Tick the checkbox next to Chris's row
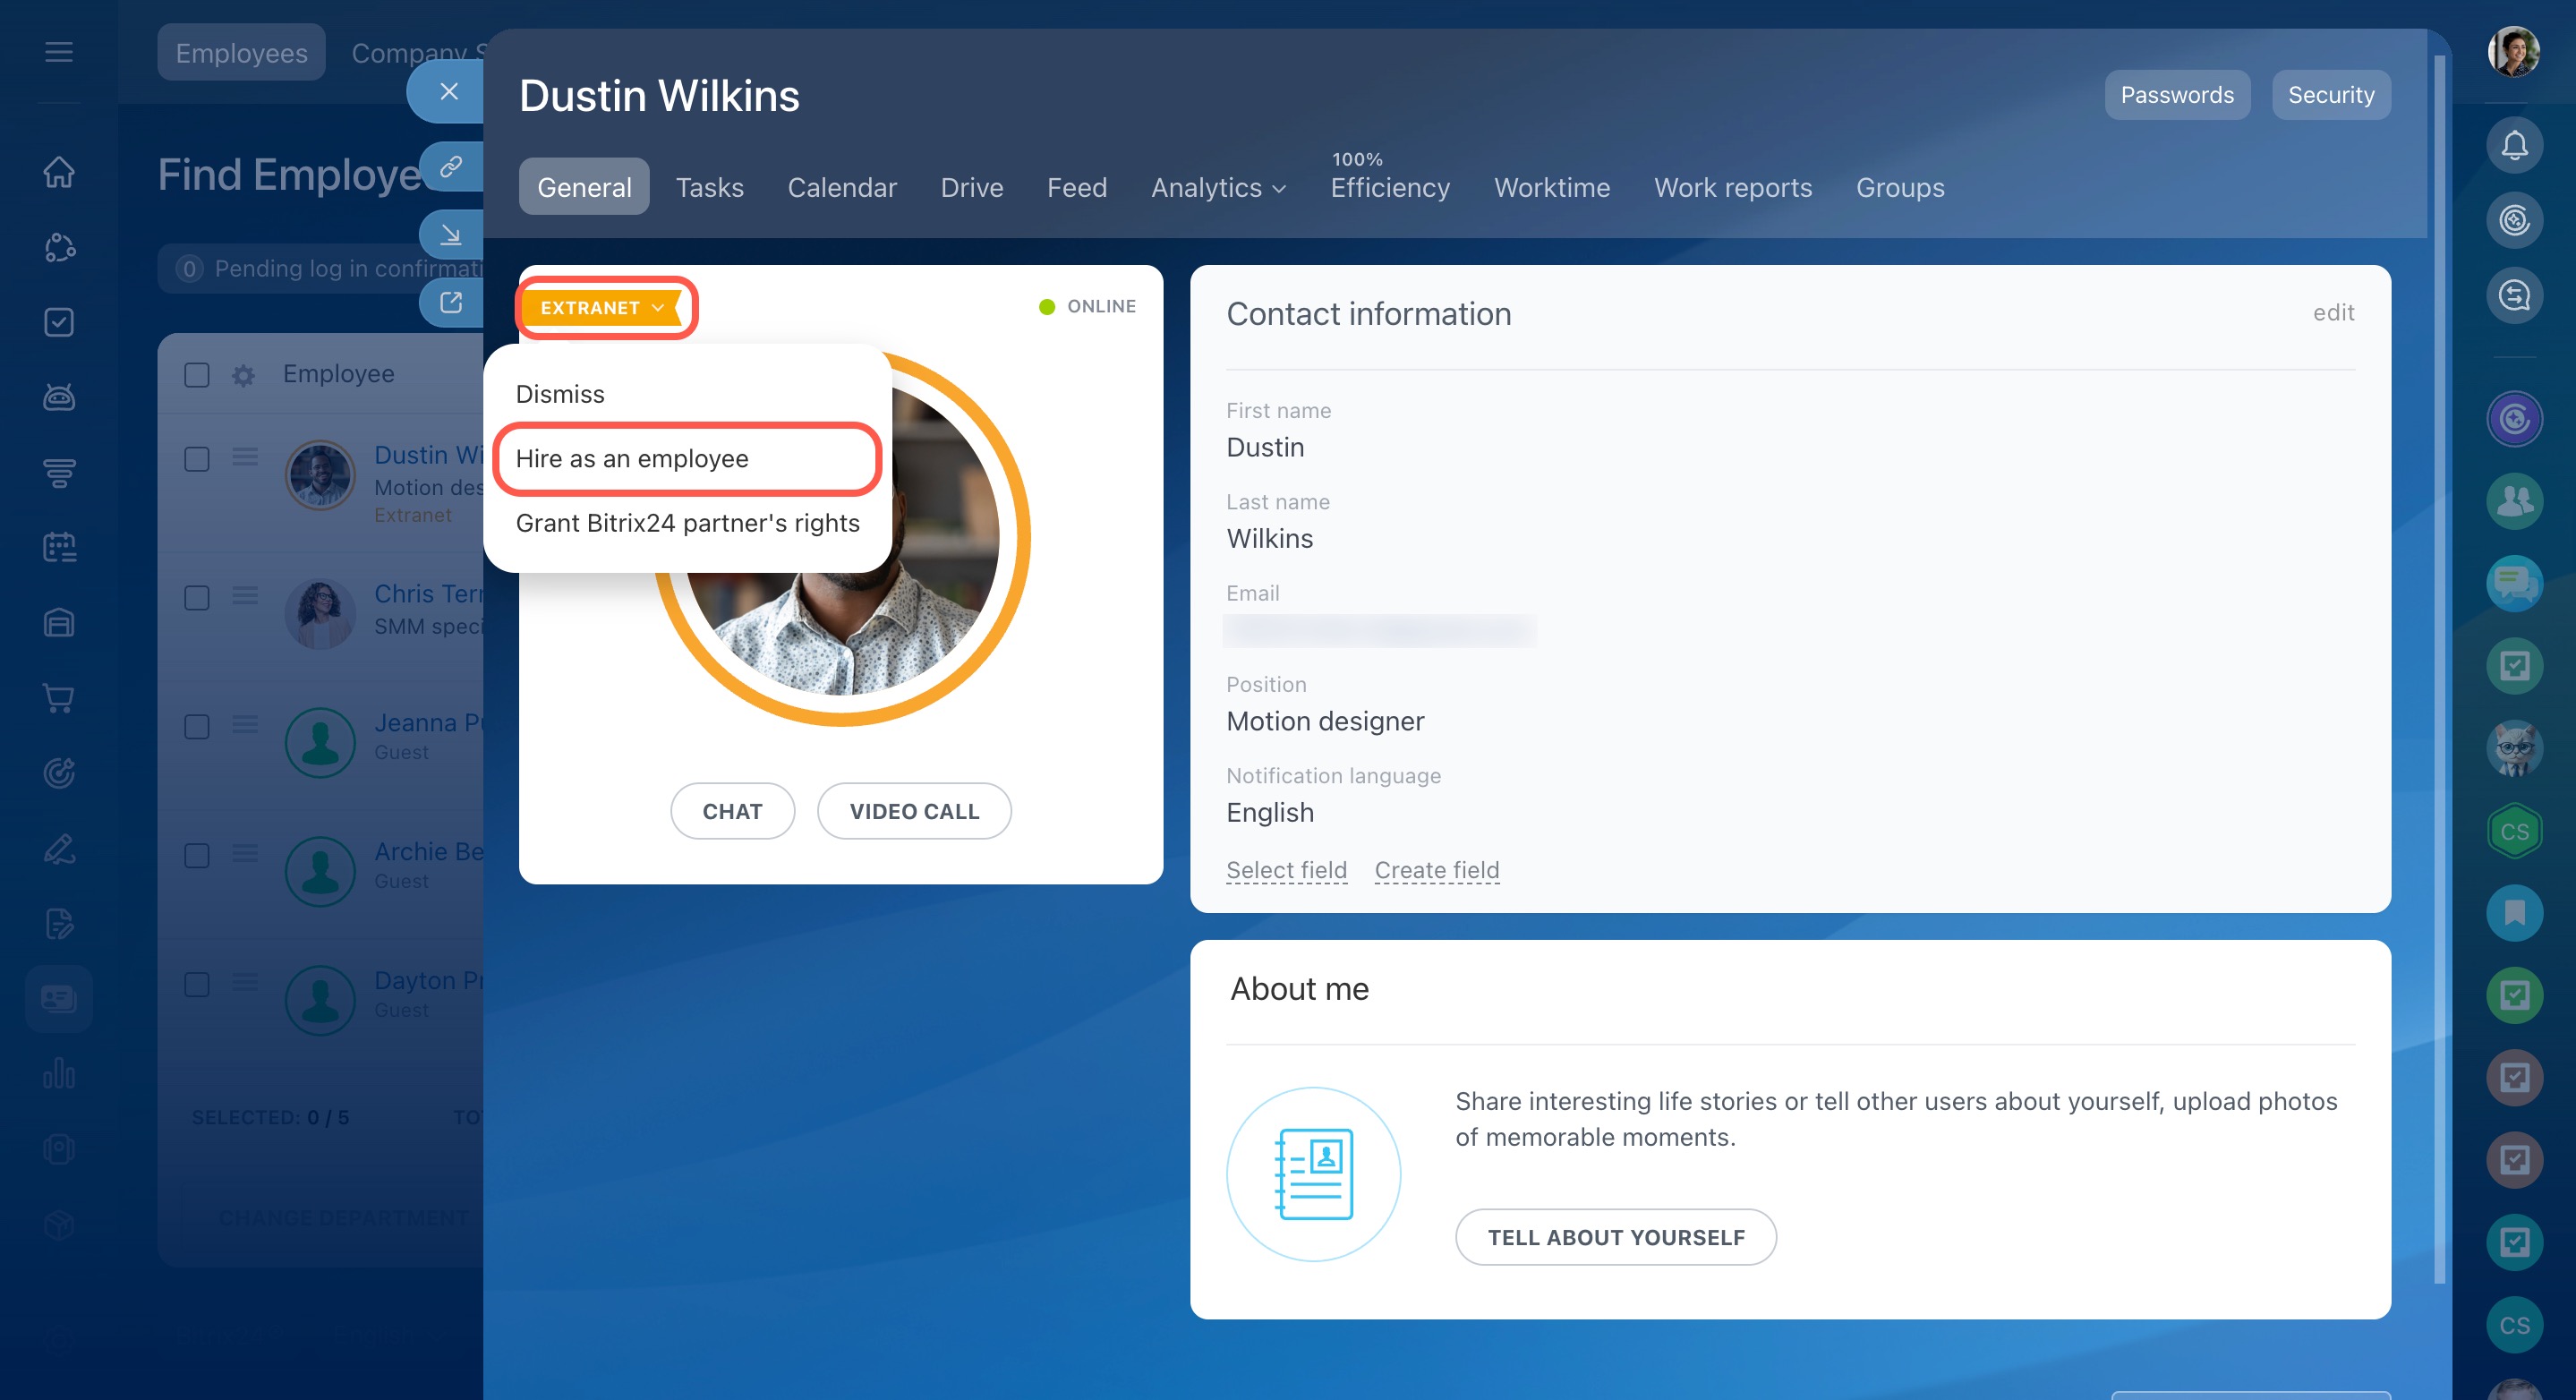The image size is (2576, 1400). pyautogui.click(x=197, y=598)
